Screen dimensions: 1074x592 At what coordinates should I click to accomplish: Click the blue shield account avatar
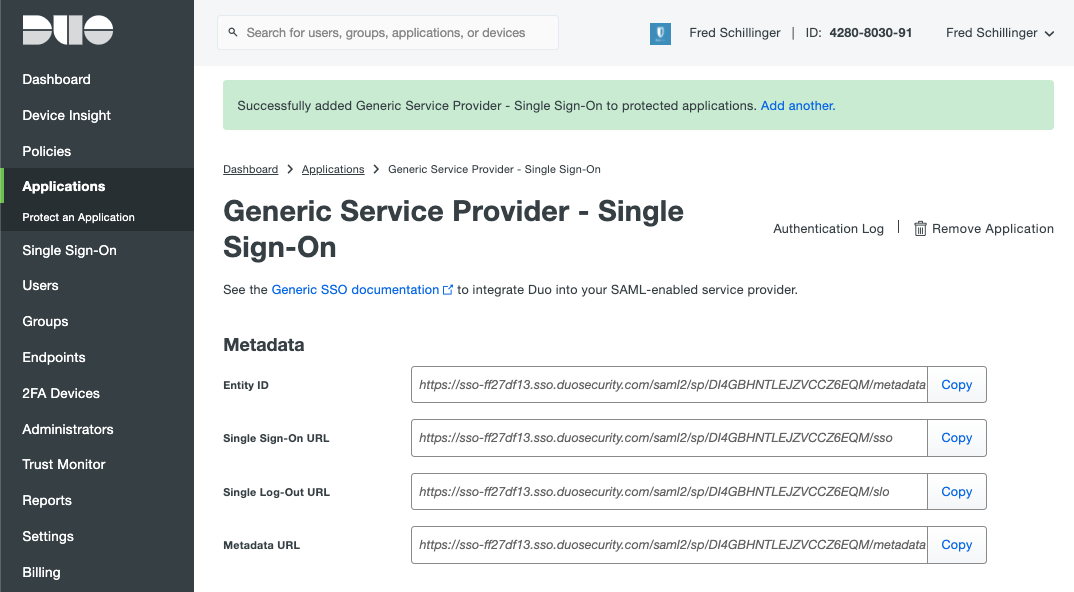(660, 33)
